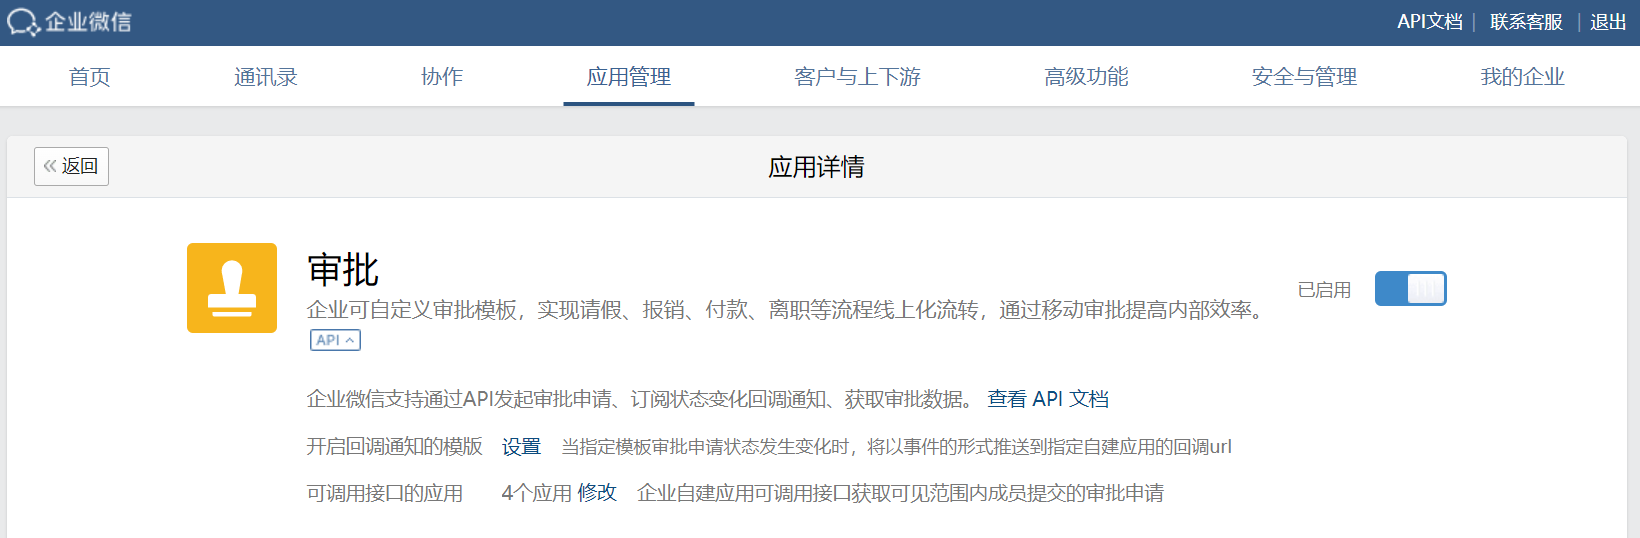Click the 审批 application title

pos(343,270)
